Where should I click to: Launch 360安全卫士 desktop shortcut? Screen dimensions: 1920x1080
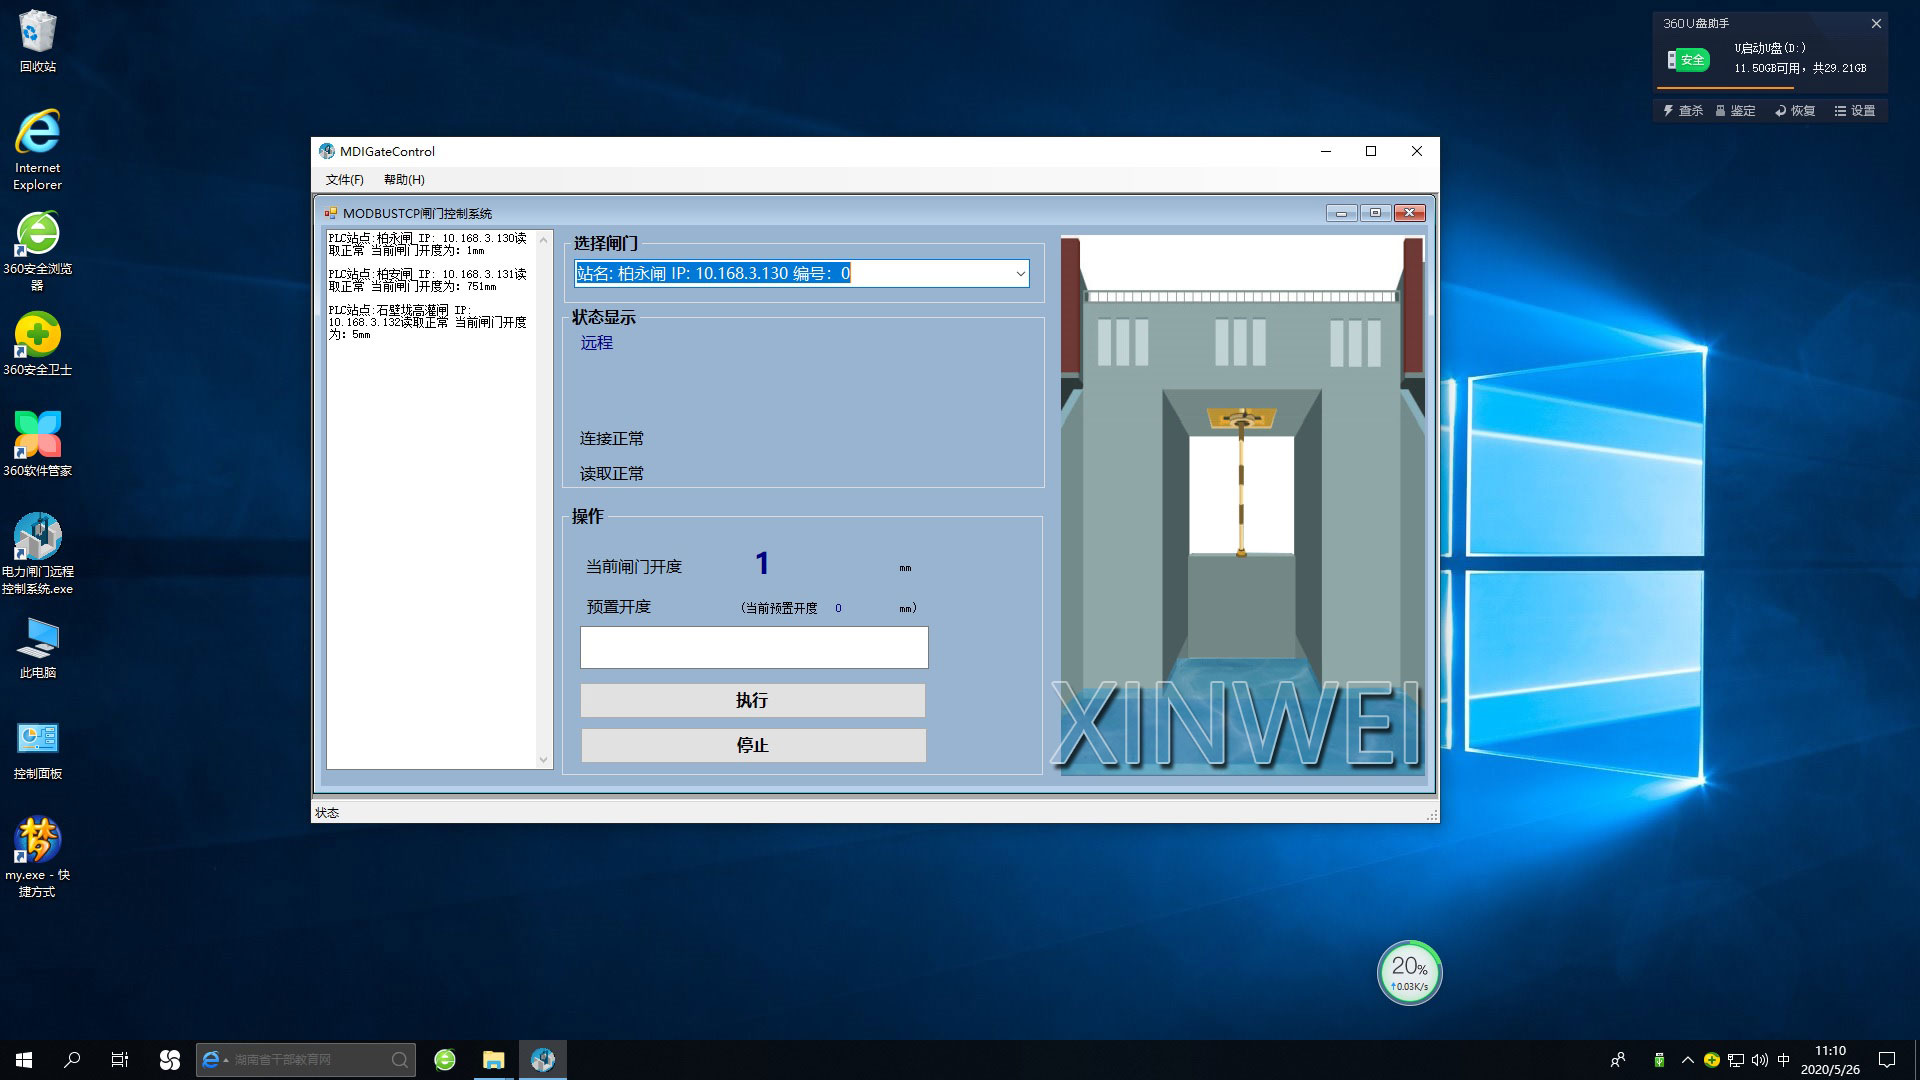[38, 343]
